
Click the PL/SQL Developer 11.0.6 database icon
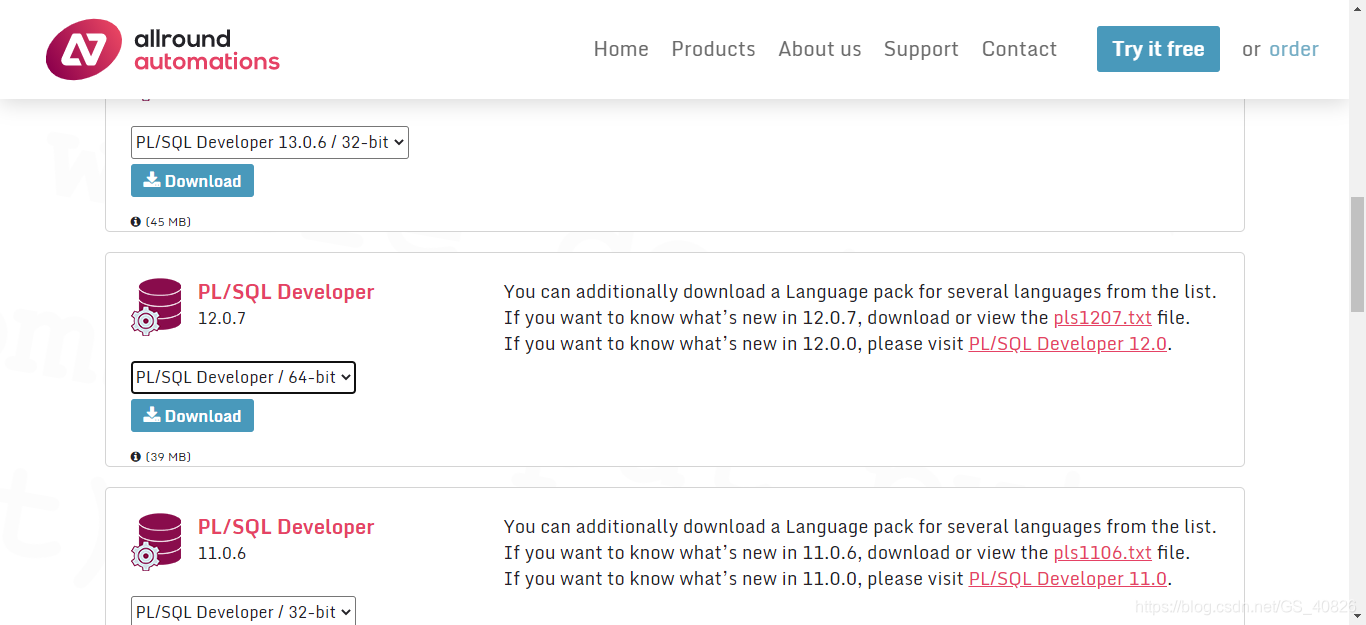click(157, 540)
